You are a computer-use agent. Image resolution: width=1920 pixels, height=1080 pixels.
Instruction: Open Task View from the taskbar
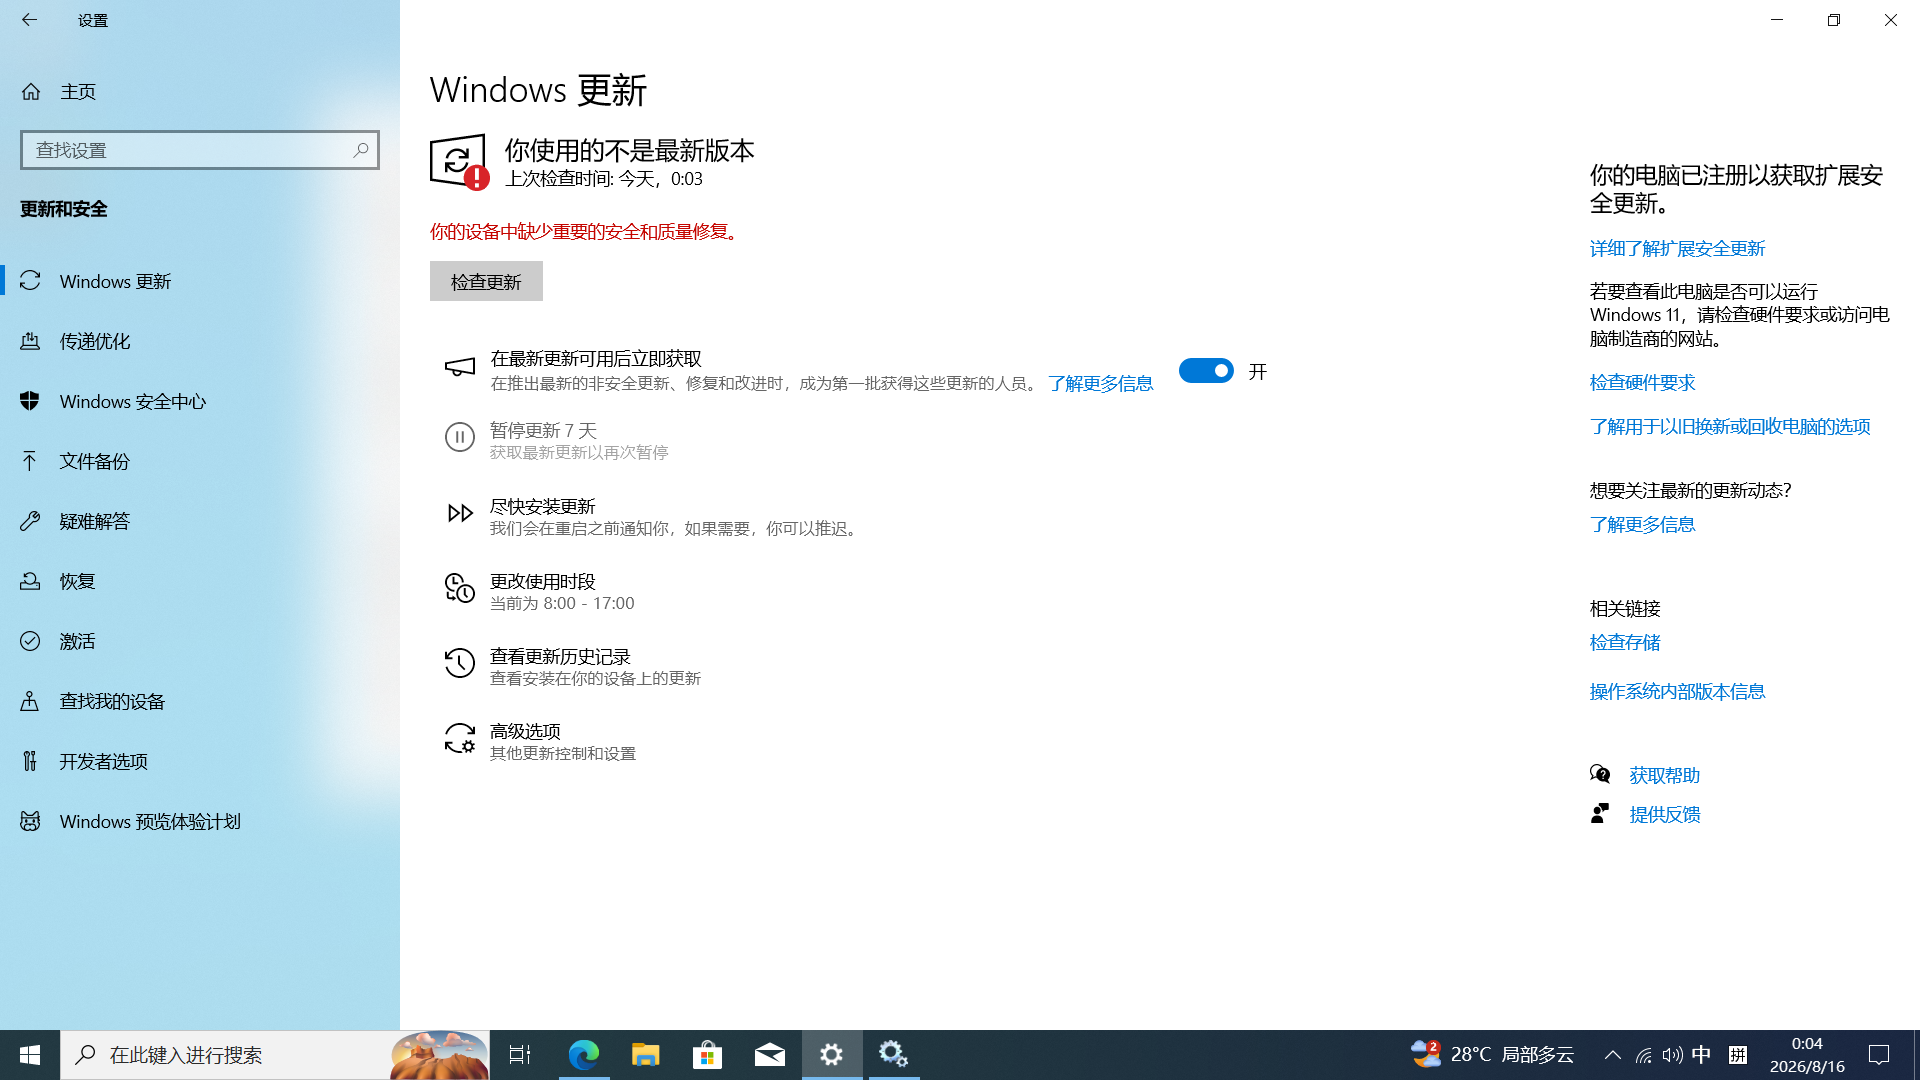(x=520, y=1054)
